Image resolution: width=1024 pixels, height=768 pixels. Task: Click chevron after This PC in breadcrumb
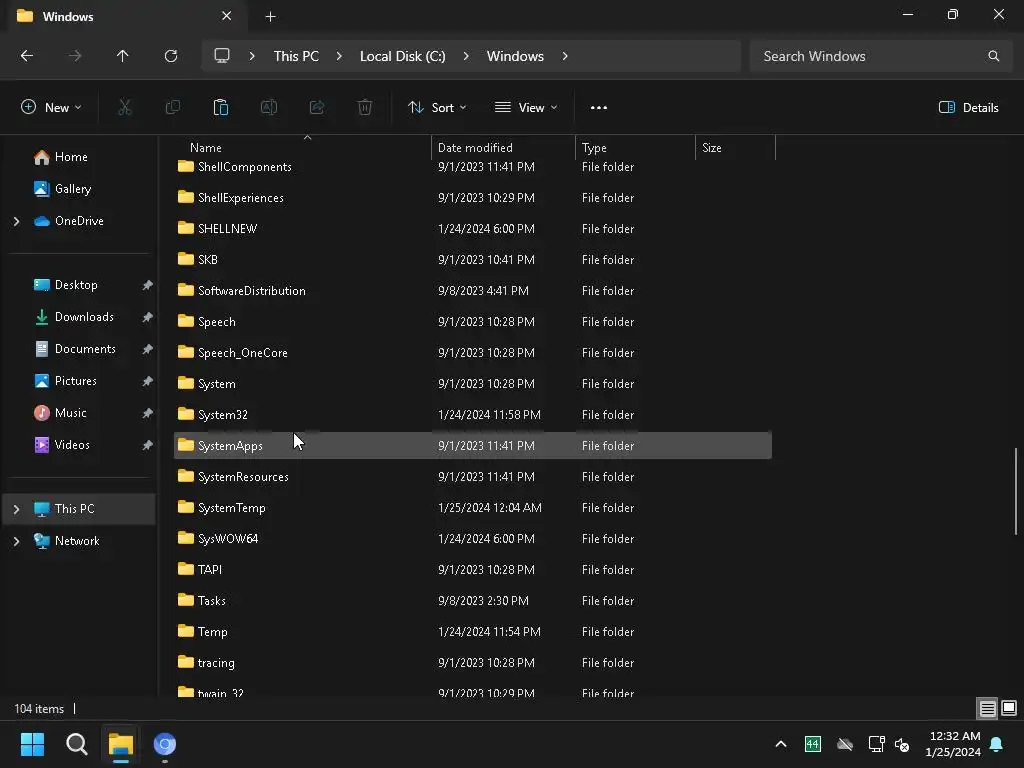tap(339, 56)
